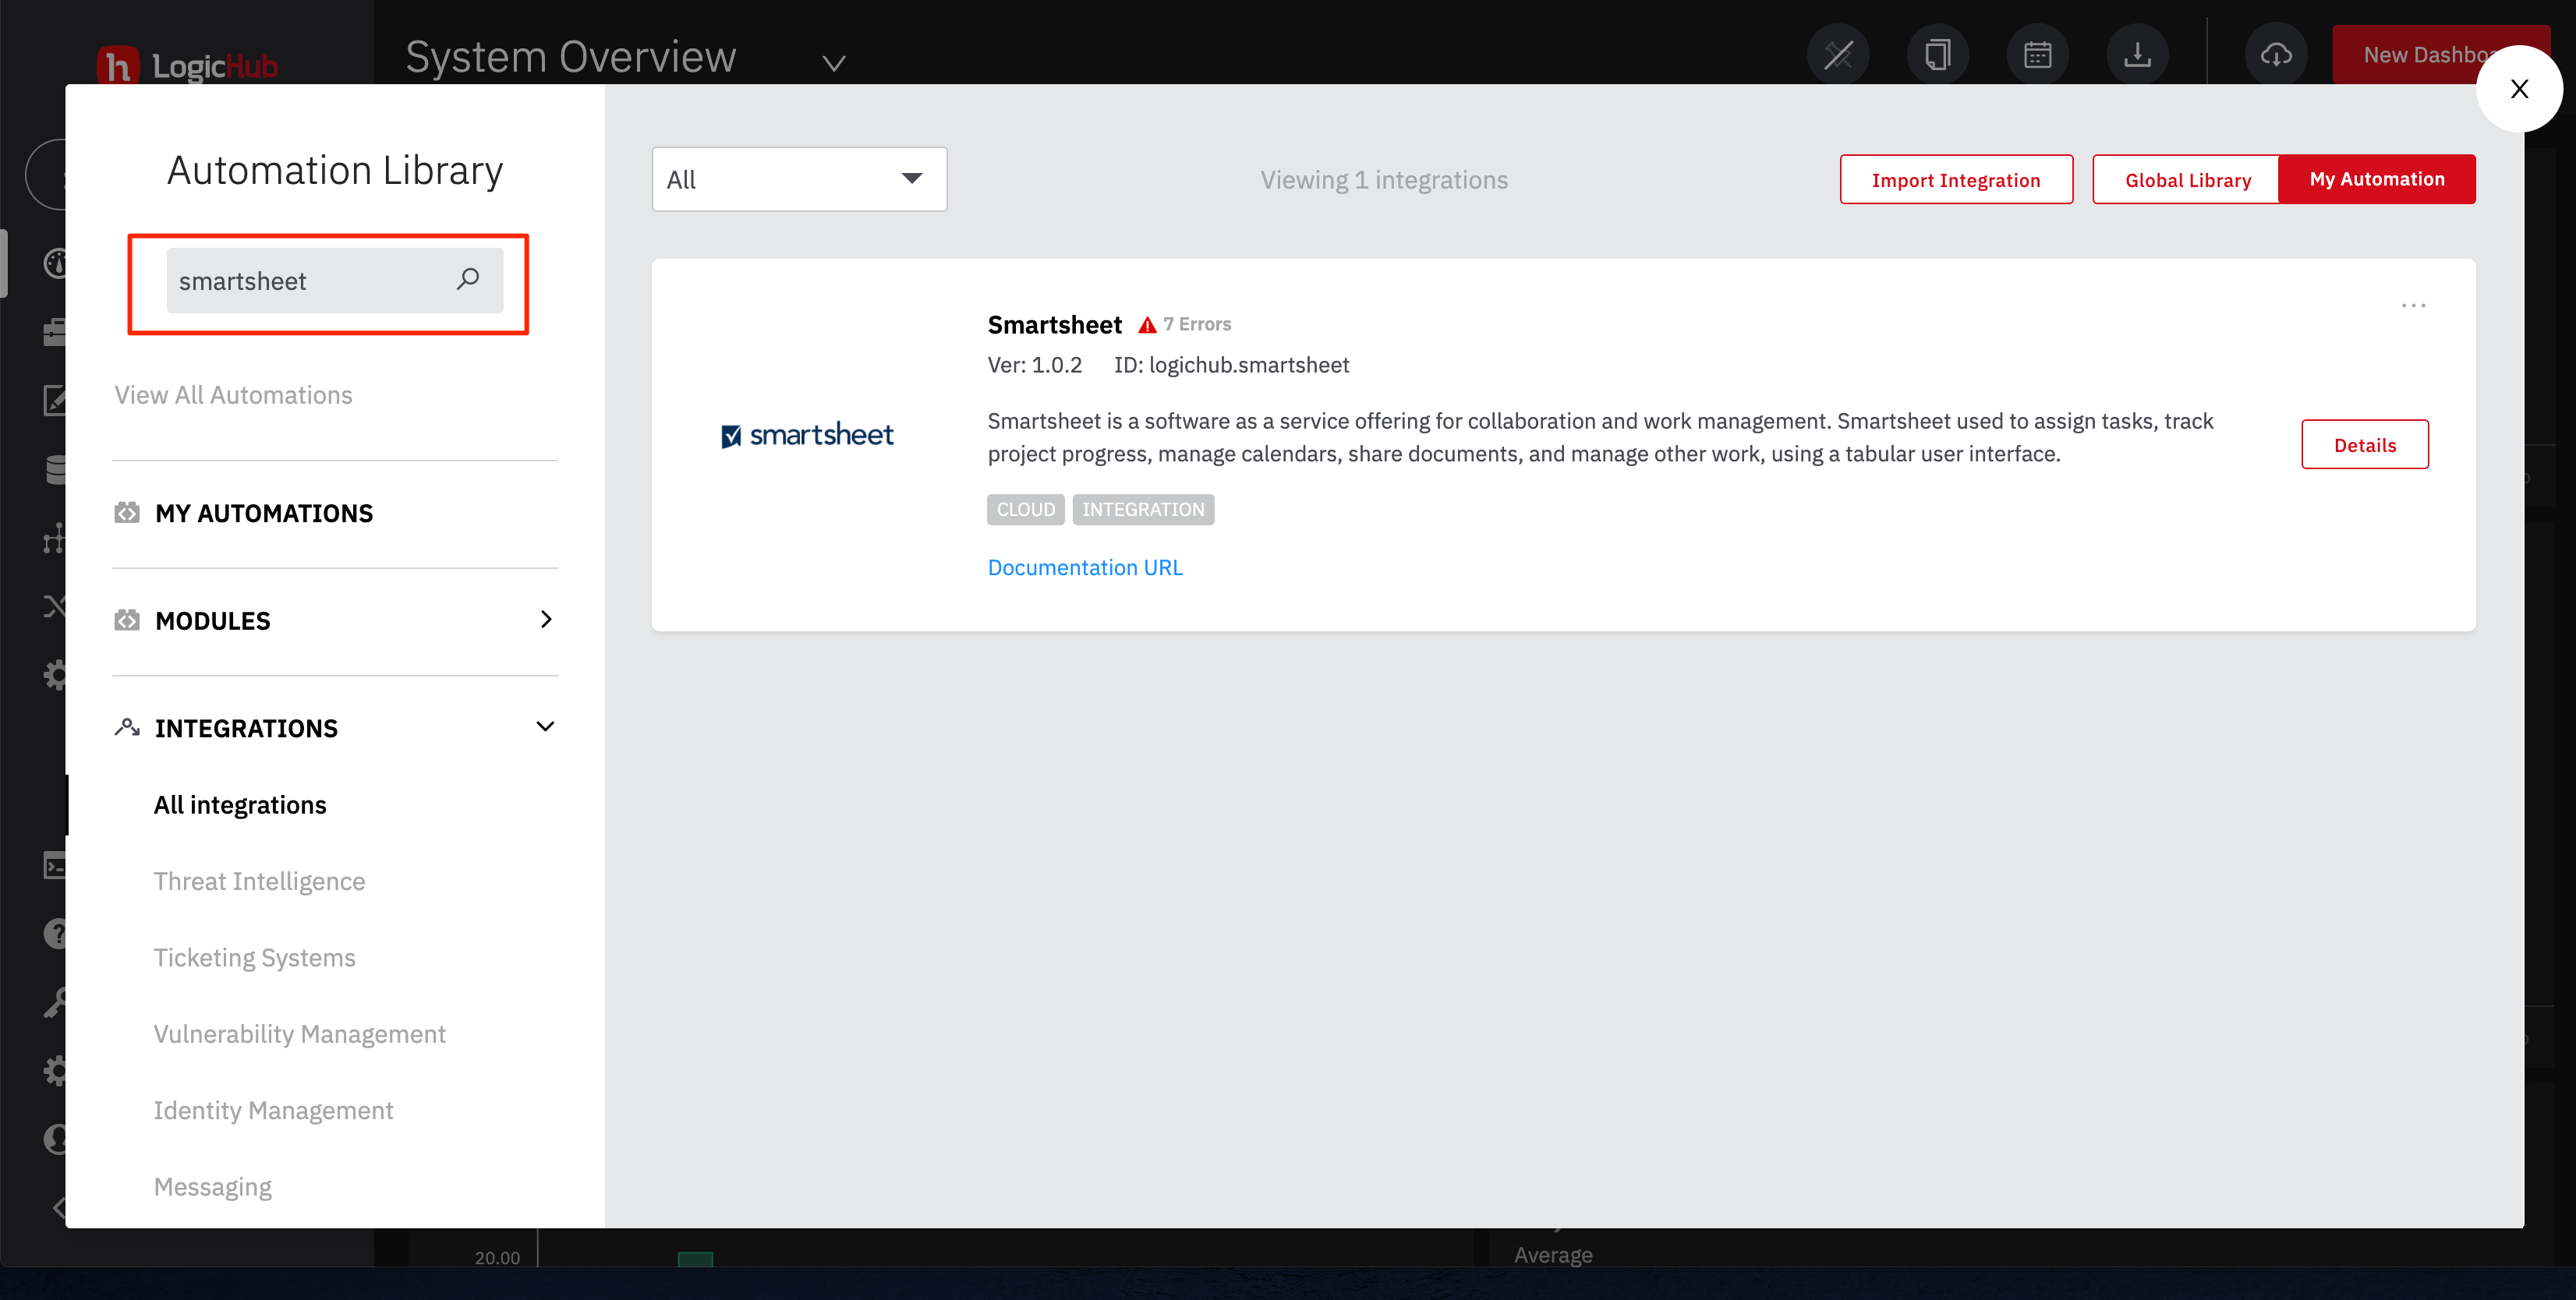This screenshot has width=2576, height=1300.
Task: Click the download icon in top toolbar
Action: pos(2137,54)
